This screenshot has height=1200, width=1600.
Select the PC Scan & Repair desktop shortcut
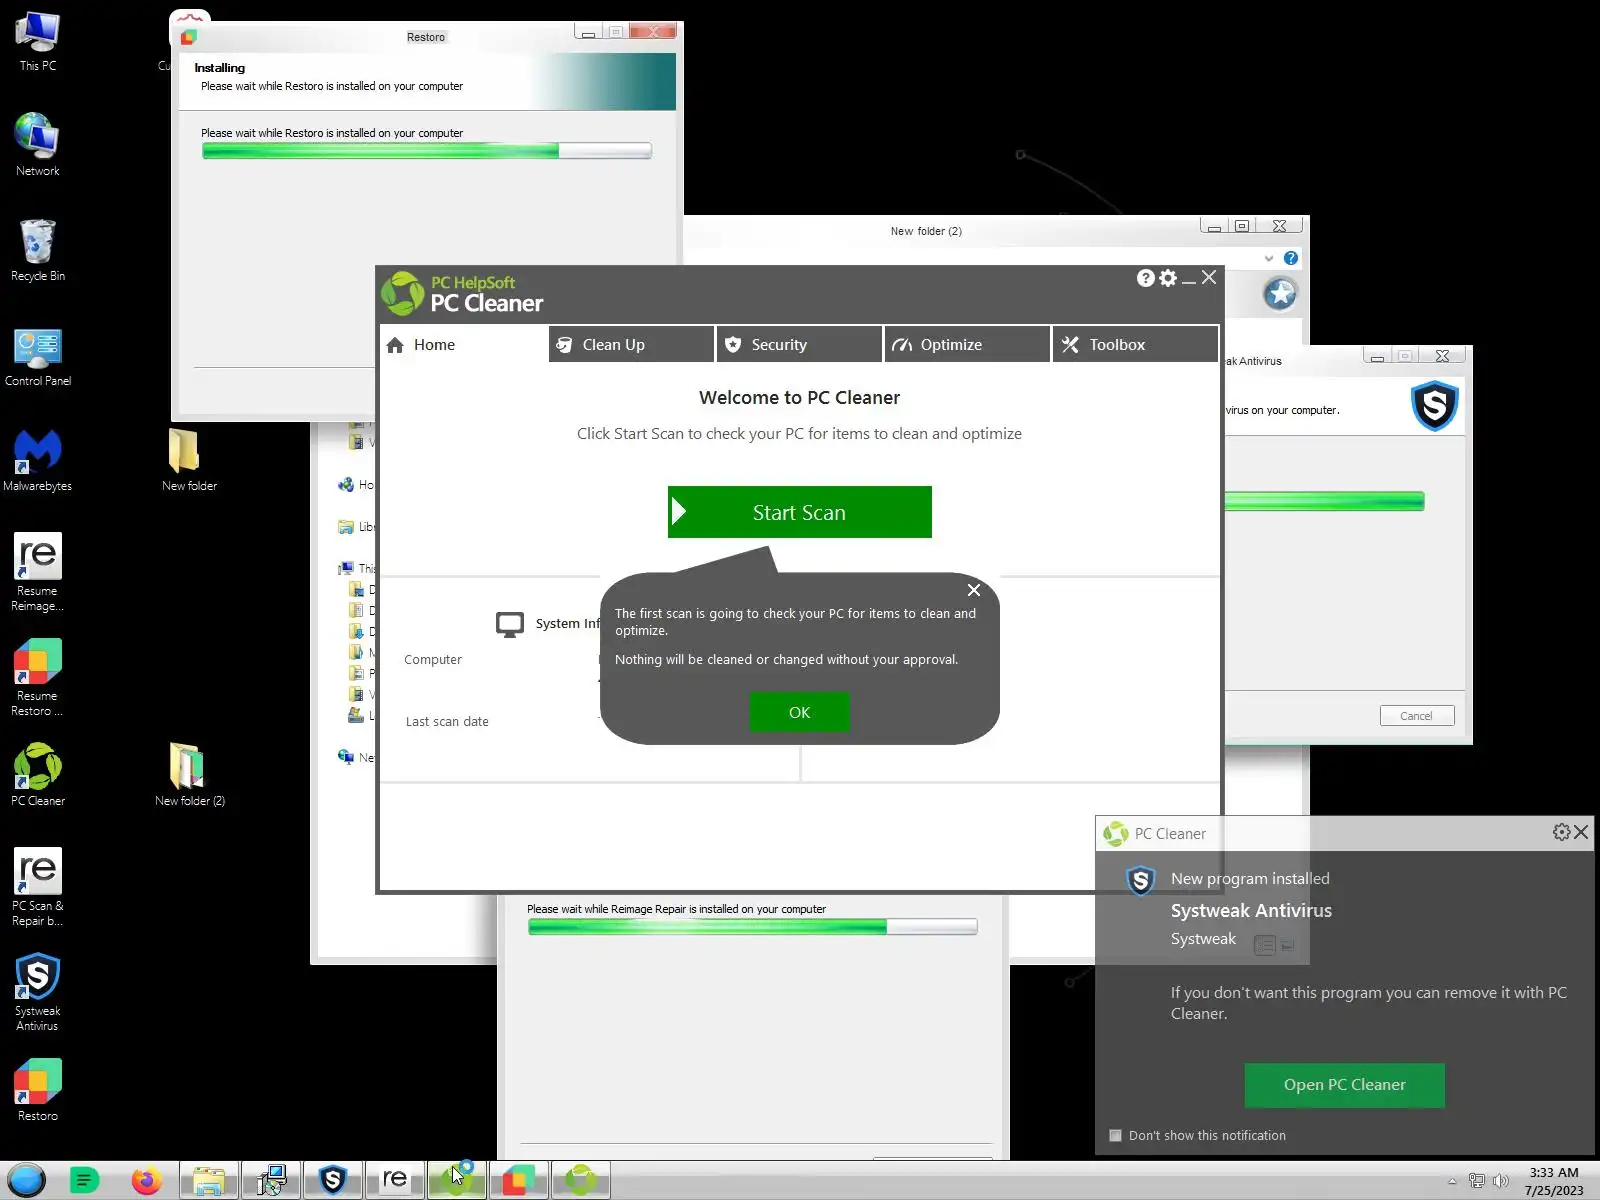click(x=38, y=888)
